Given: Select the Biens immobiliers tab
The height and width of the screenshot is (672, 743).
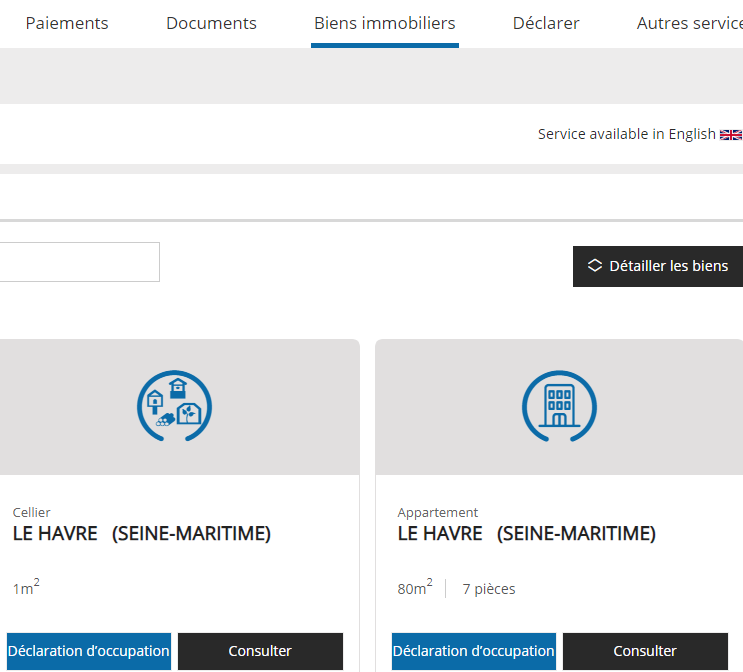Looking at the screenshot, I should point(384,23).
